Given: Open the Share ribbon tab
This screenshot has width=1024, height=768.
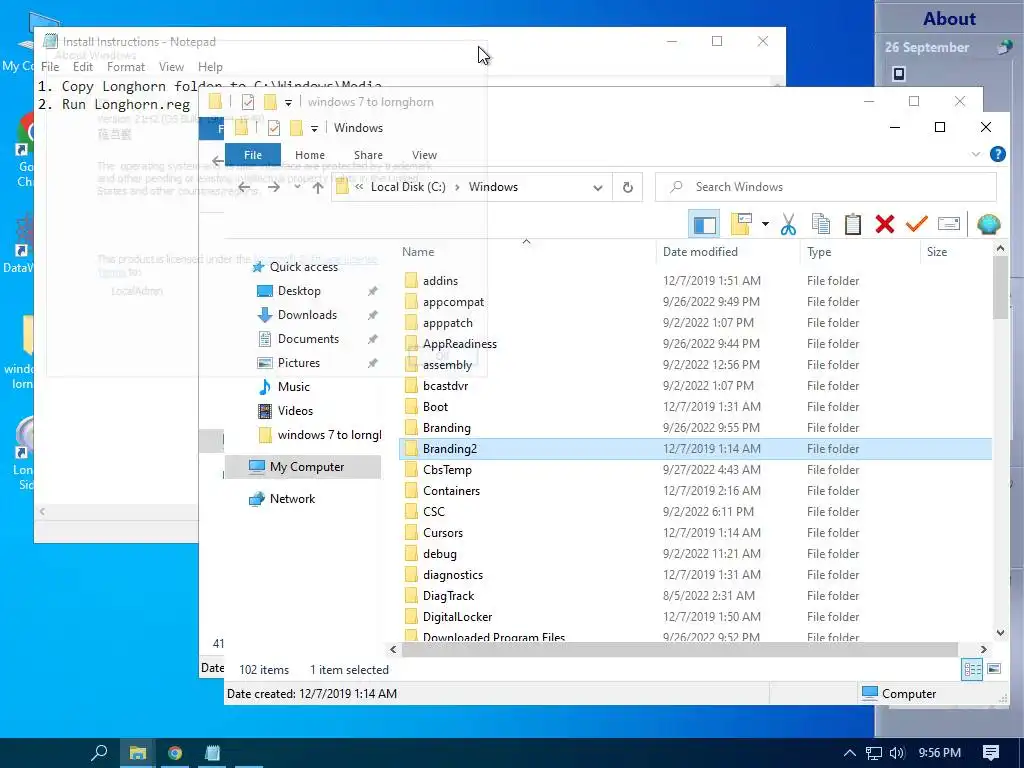Looking at the screenshot, I should [368, 155].
